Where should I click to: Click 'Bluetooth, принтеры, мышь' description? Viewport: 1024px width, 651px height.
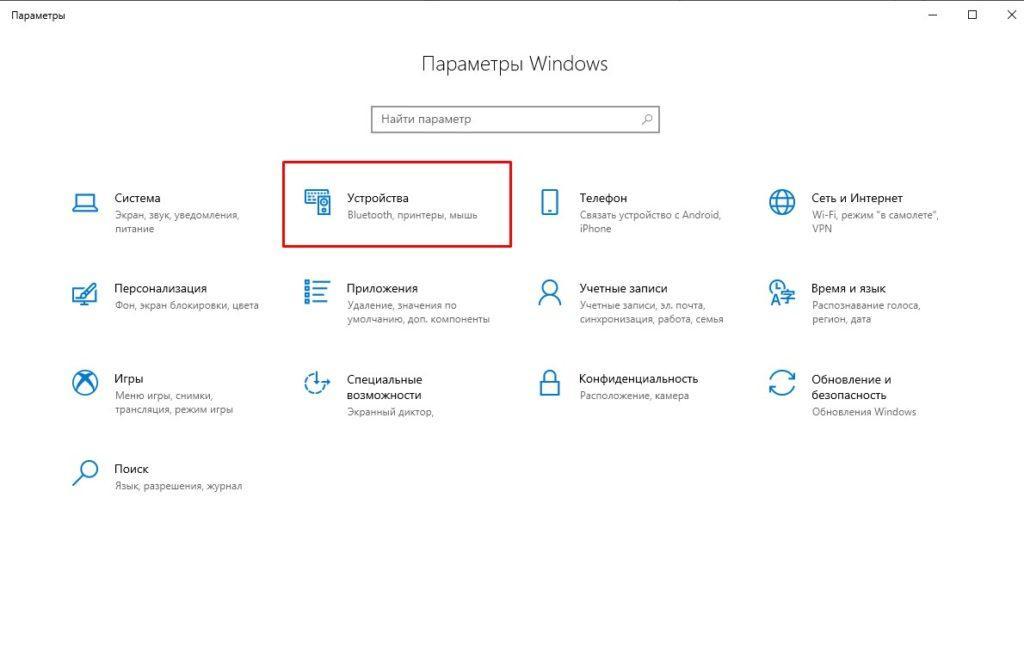click(x=412, y=215)
